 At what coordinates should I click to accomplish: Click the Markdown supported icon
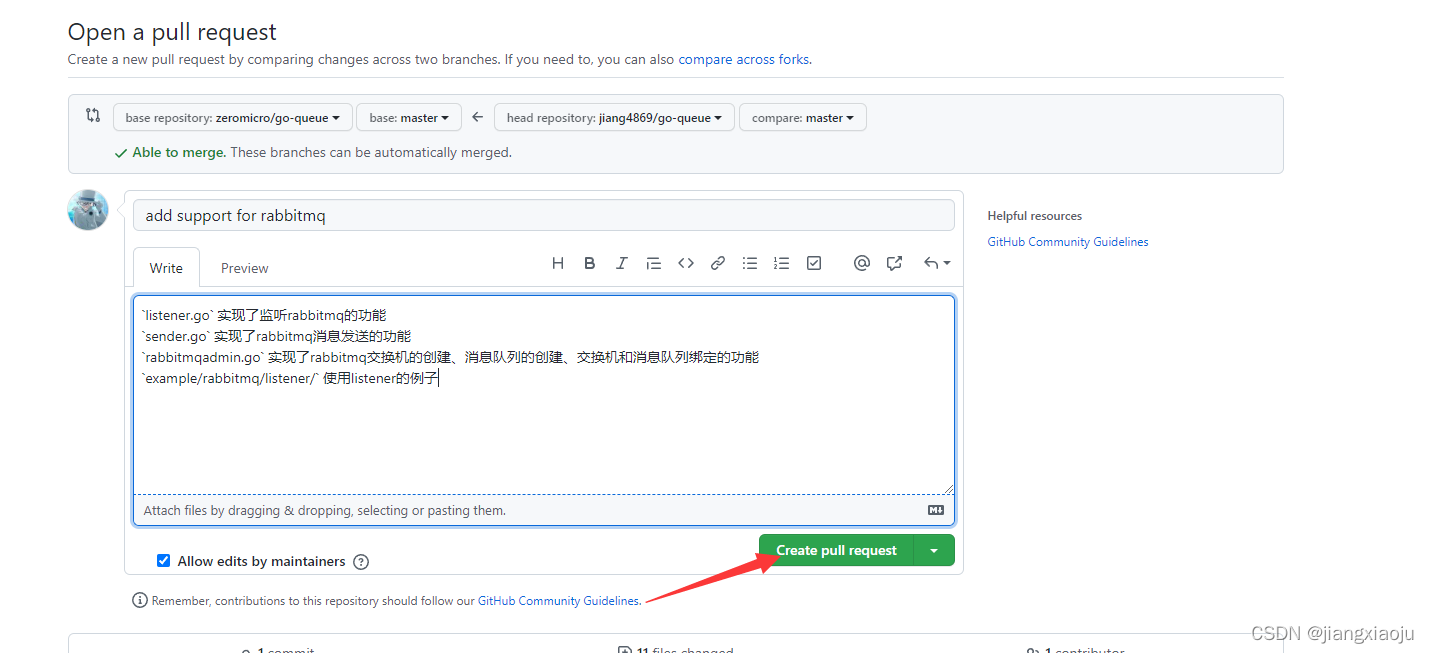(936, 510)
